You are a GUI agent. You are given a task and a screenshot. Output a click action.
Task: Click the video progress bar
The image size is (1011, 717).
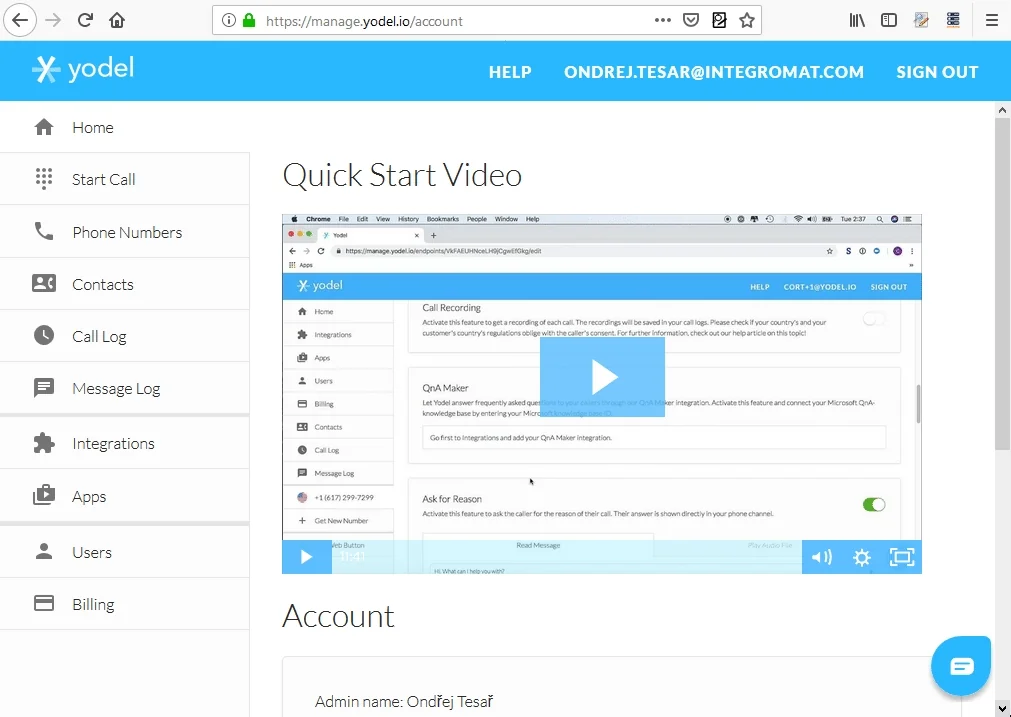(x=567, y=557)
